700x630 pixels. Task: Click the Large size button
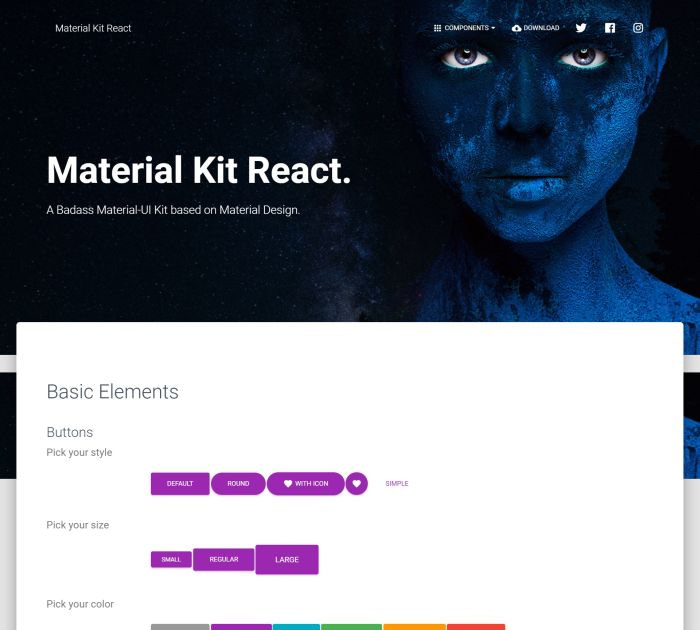(287, 559)
